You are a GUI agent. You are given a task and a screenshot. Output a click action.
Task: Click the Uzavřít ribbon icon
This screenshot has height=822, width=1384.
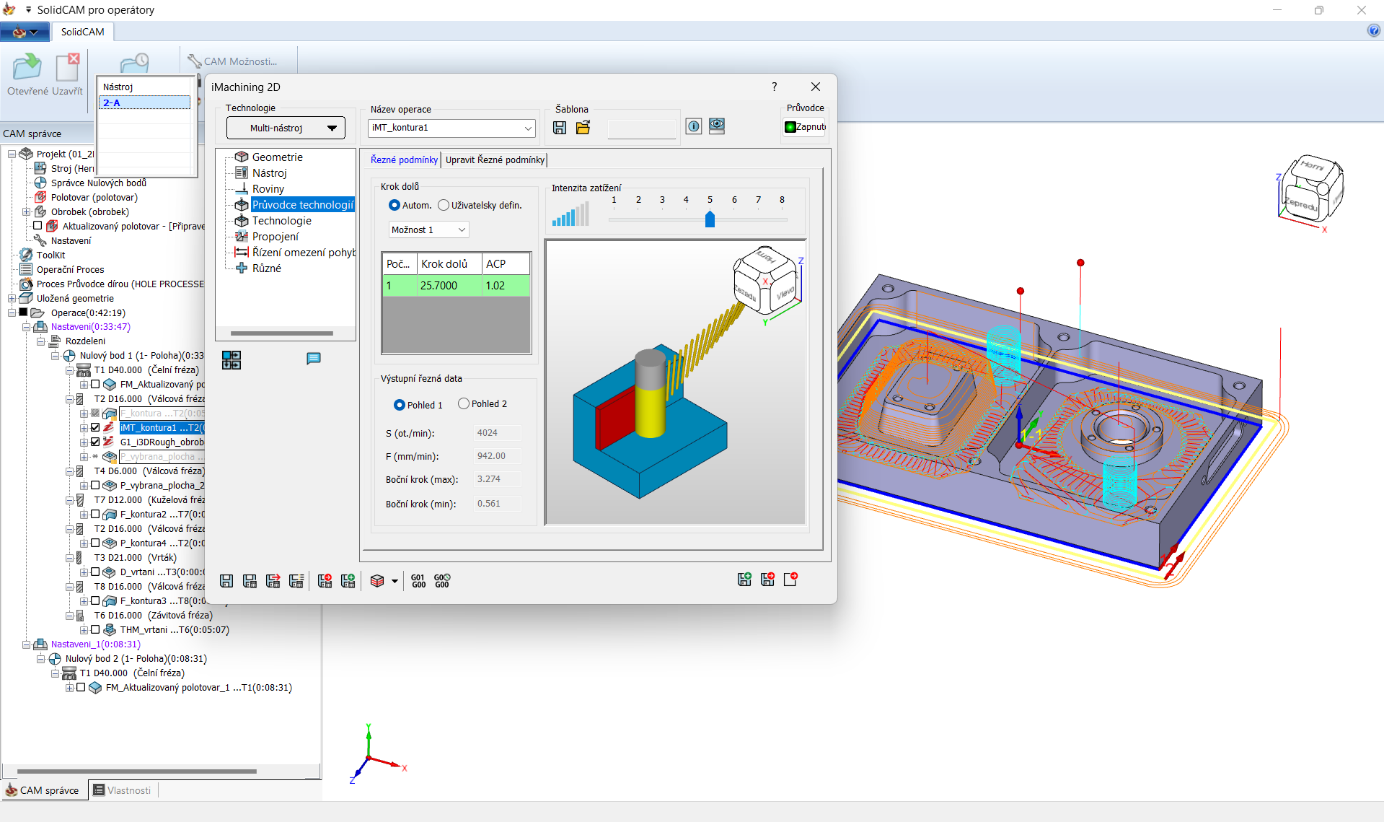click(x=68, y=68)
